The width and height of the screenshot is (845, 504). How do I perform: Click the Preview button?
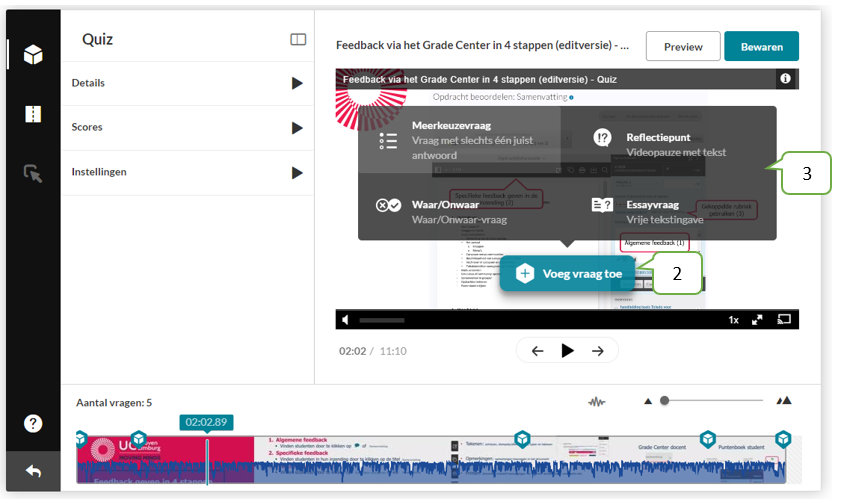[683, 46]
